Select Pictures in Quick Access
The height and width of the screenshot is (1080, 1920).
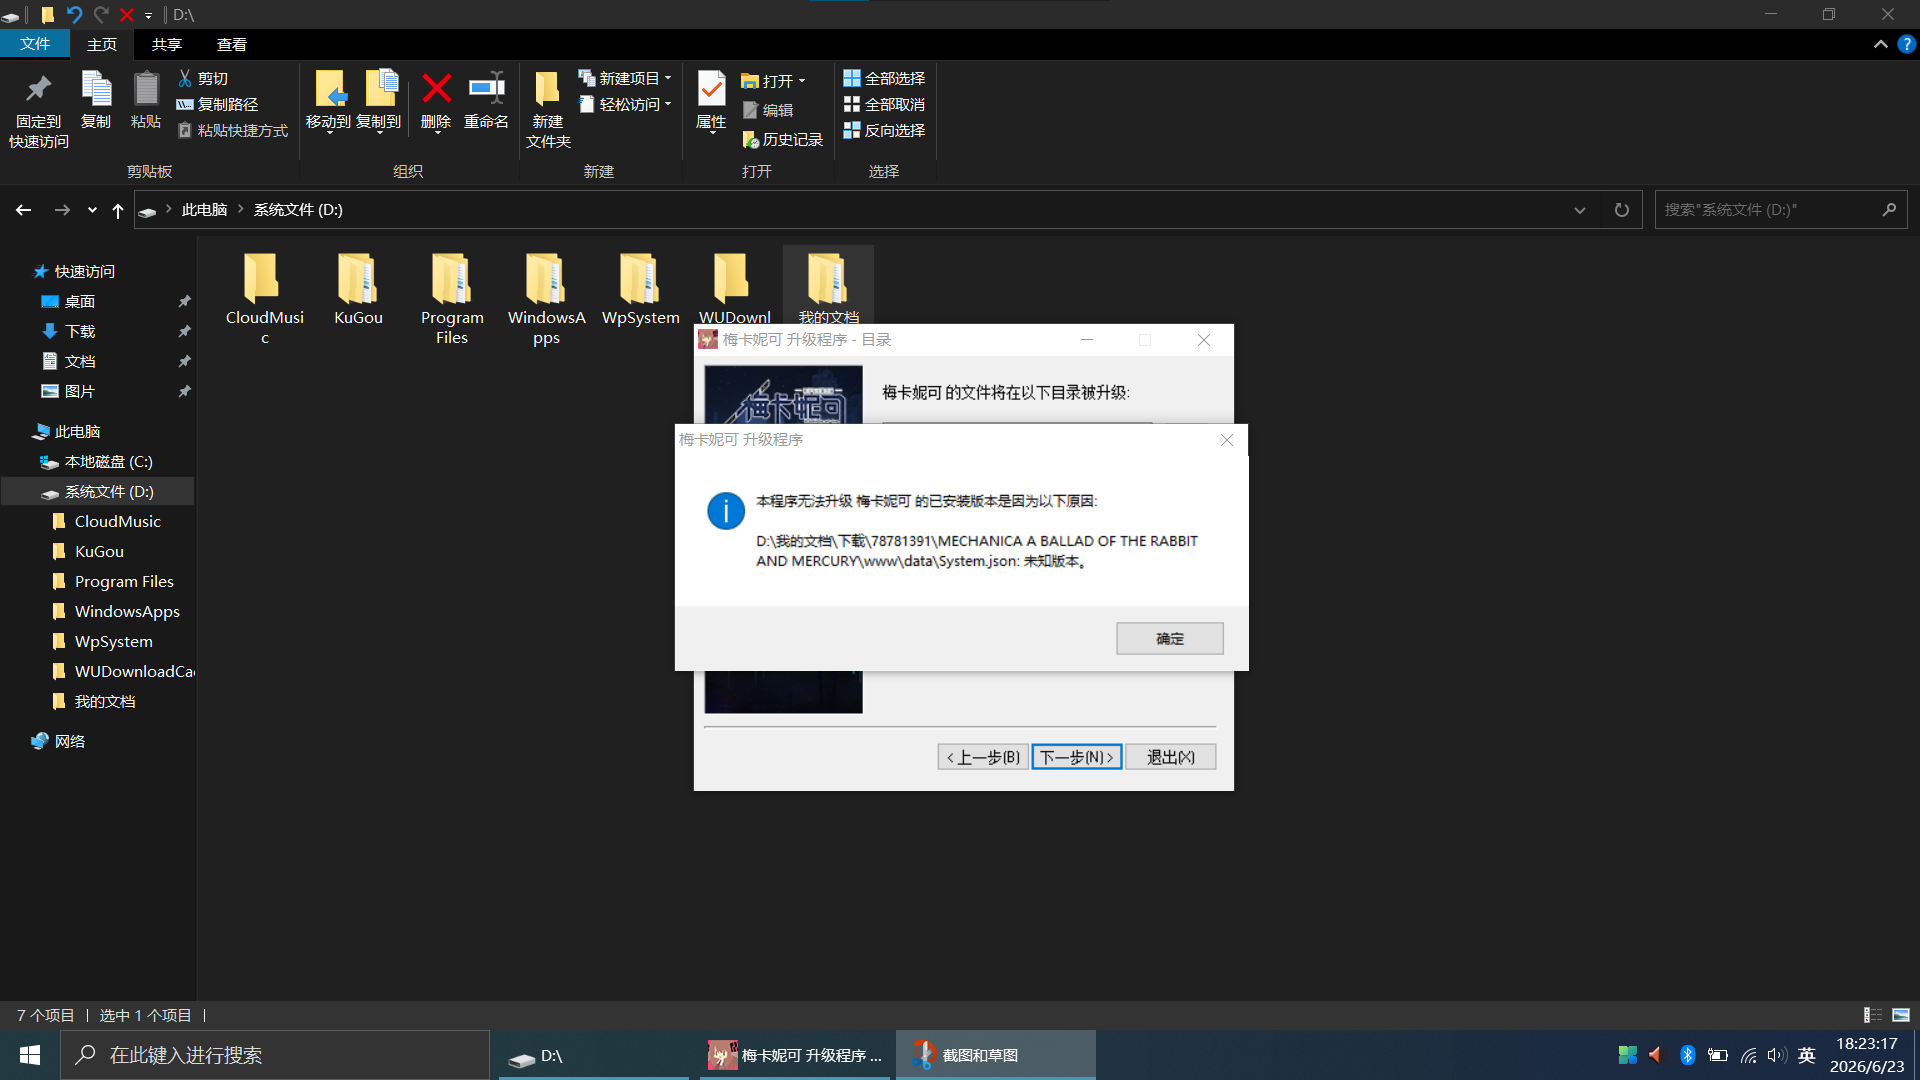80,392
